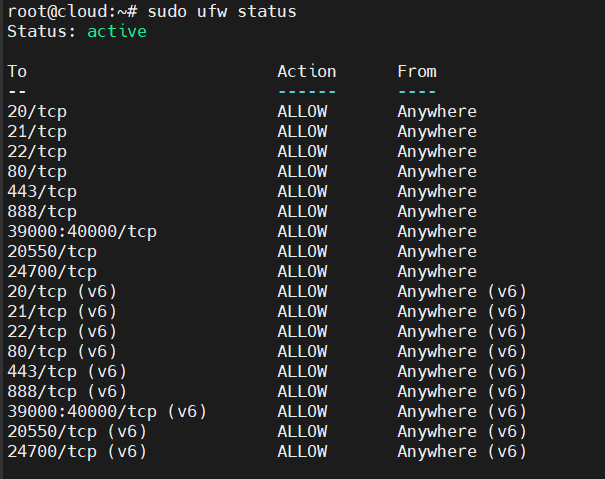Image resolution: width=605 pixels, height=479 pixels.
Task: Click the 443/tcp entry without v6
Action: (x=42, y=192)
